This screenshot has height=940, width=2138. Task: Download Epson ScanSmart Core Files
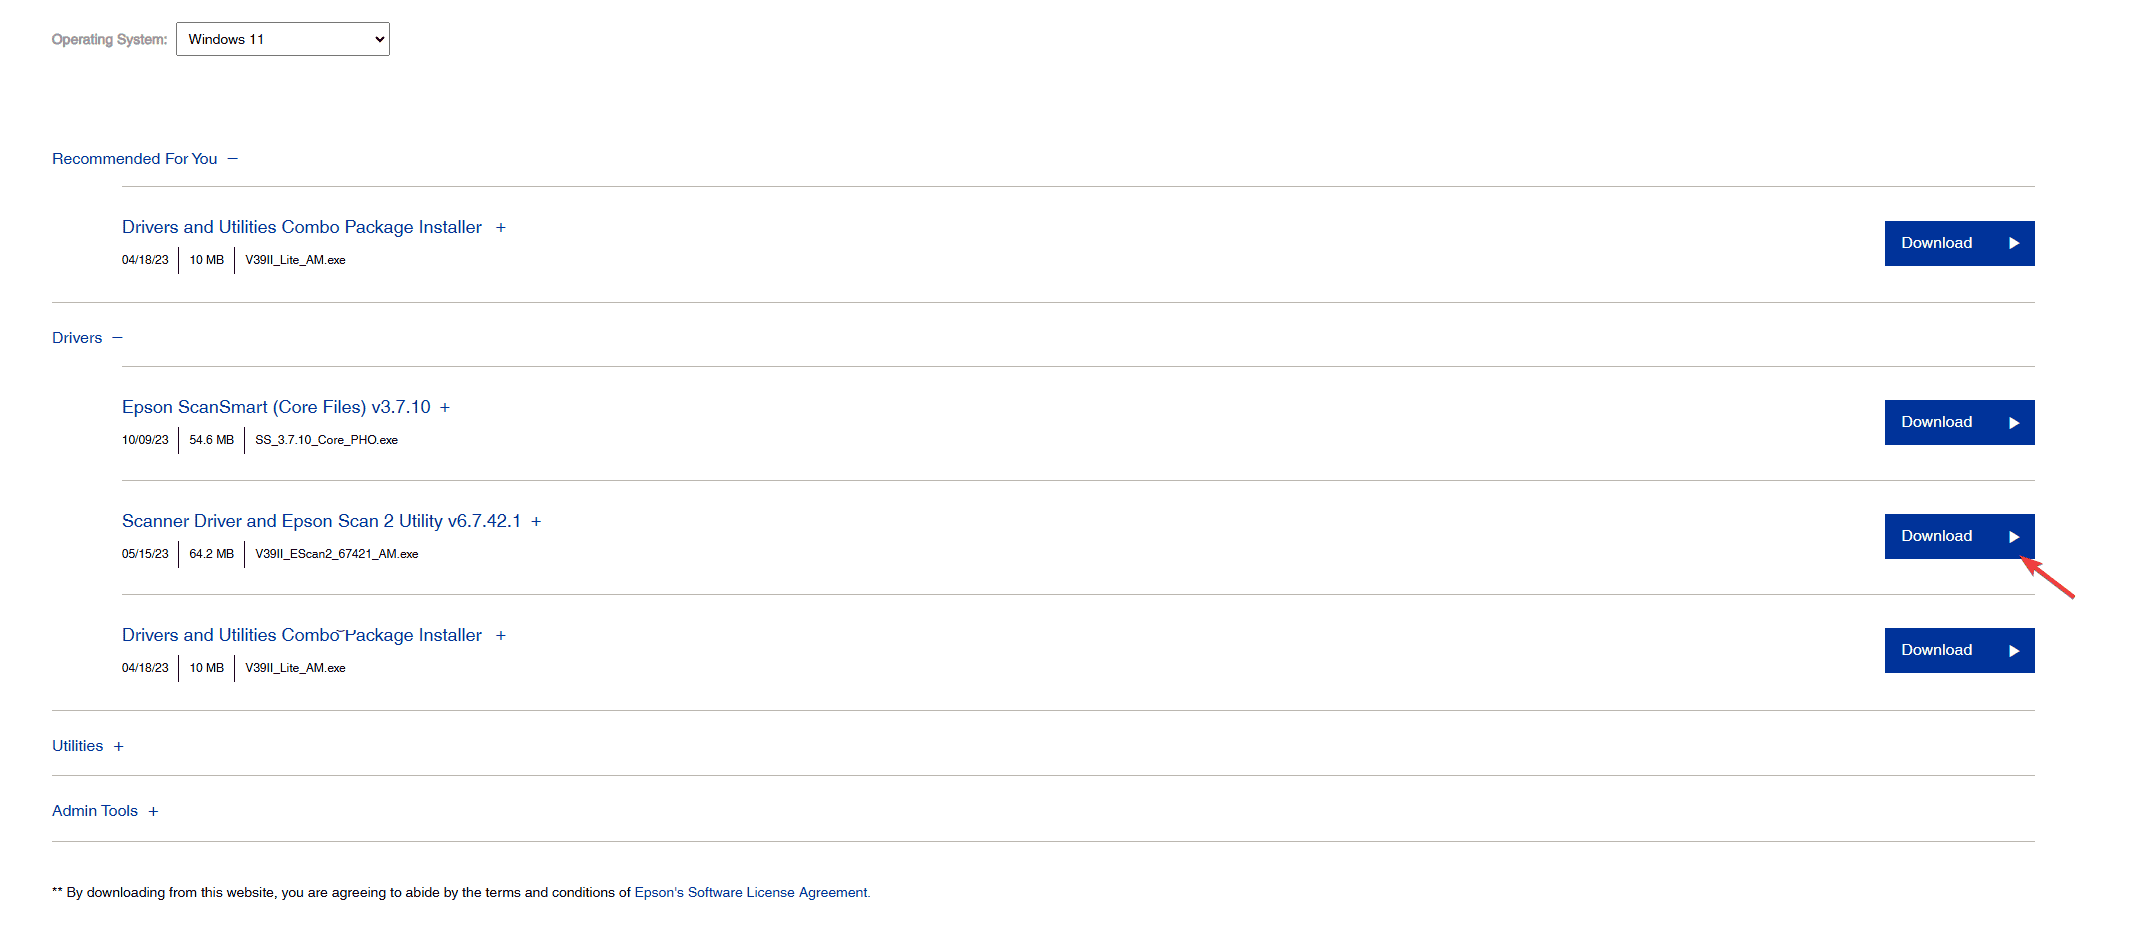coord(1959,422)
